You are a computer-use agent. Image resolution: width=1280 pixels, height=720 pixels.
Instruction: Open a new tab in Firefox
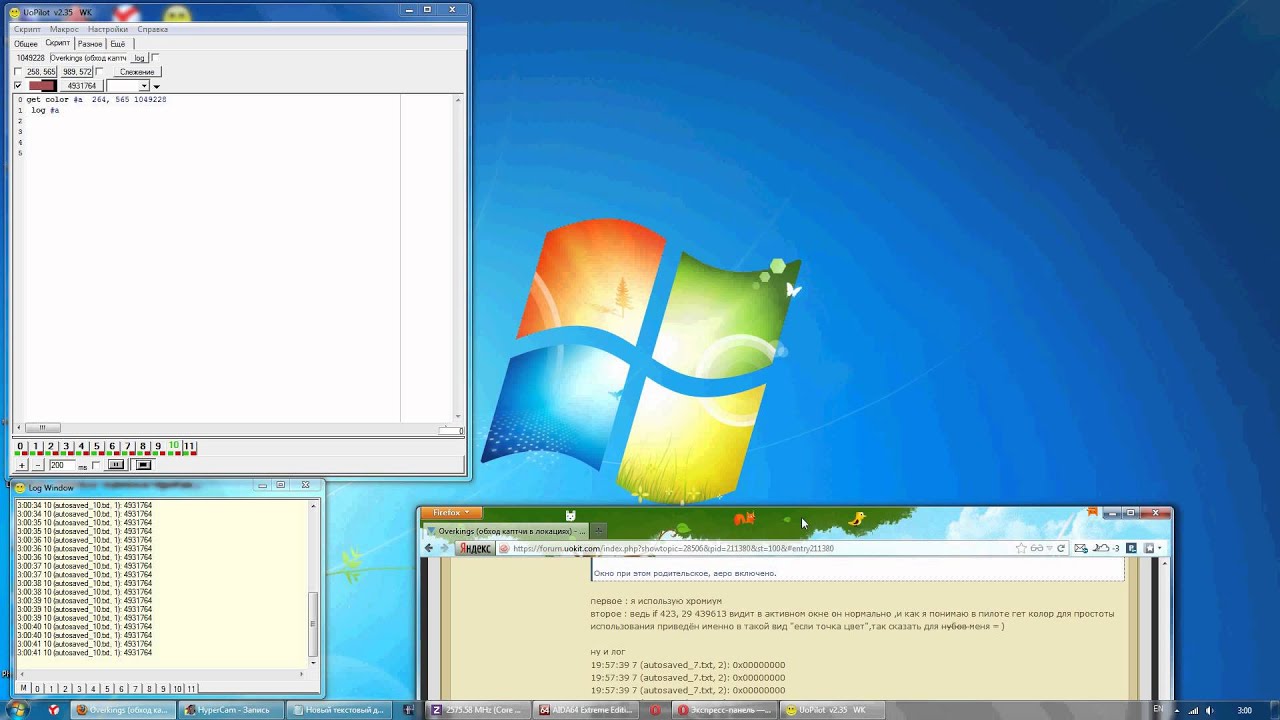click(x=600, y=531)
